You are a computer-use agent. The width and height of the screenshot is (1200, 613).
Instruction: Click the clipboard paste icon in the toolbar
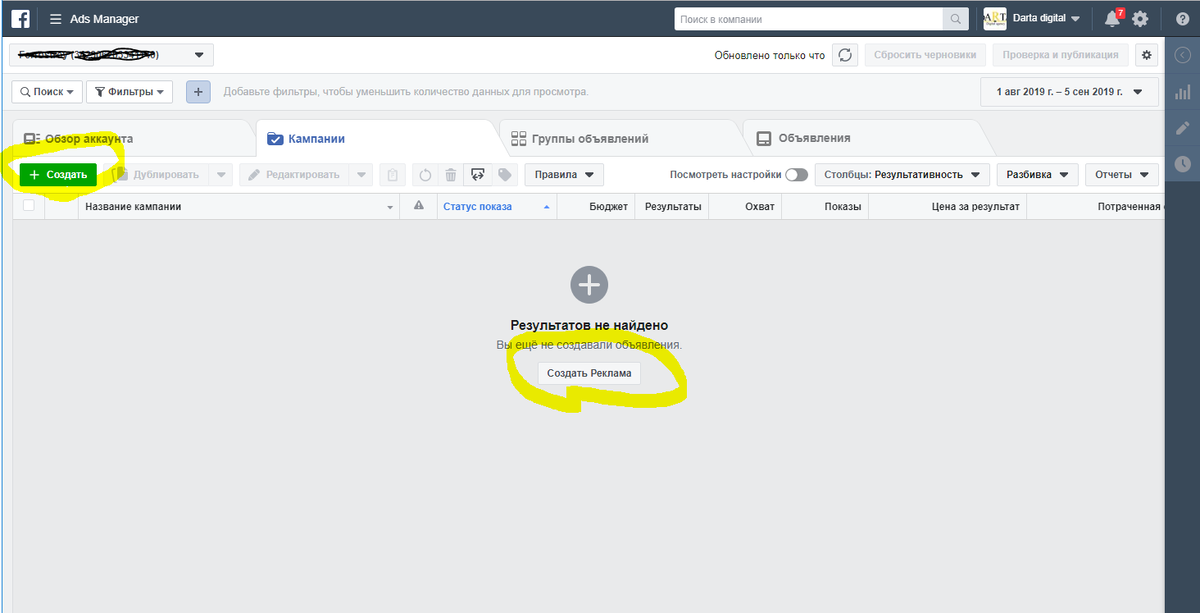(x=393, y=175)
